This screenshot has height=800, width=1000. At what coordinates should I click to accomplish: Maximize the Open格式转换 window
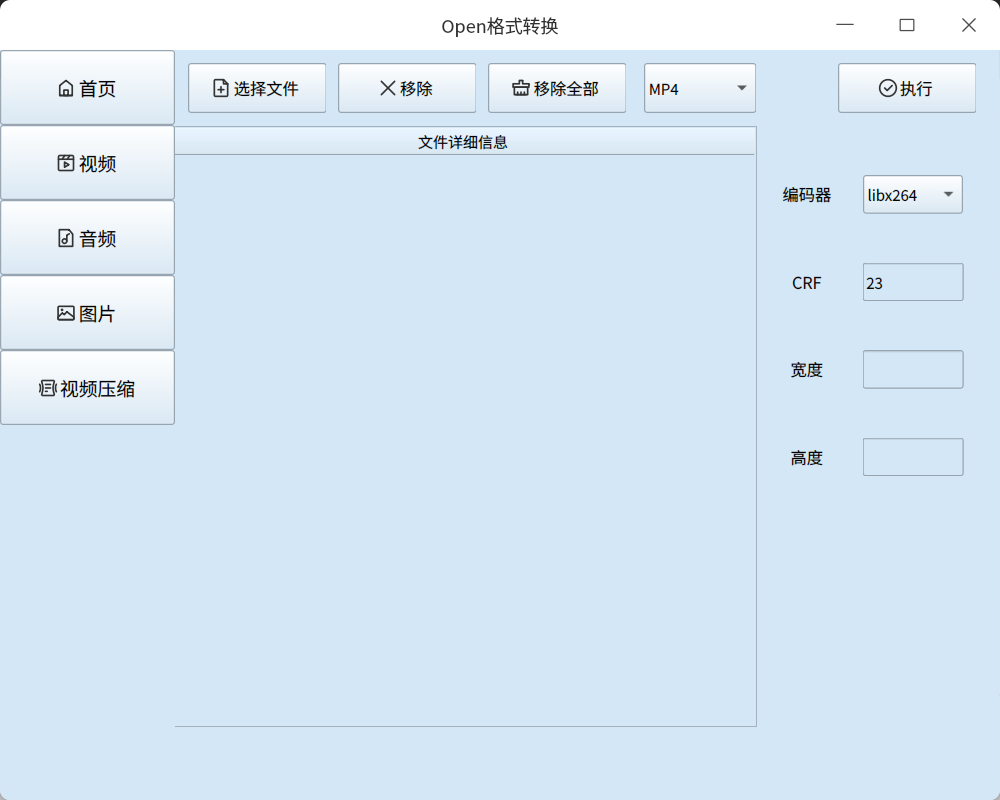[907, 25]
